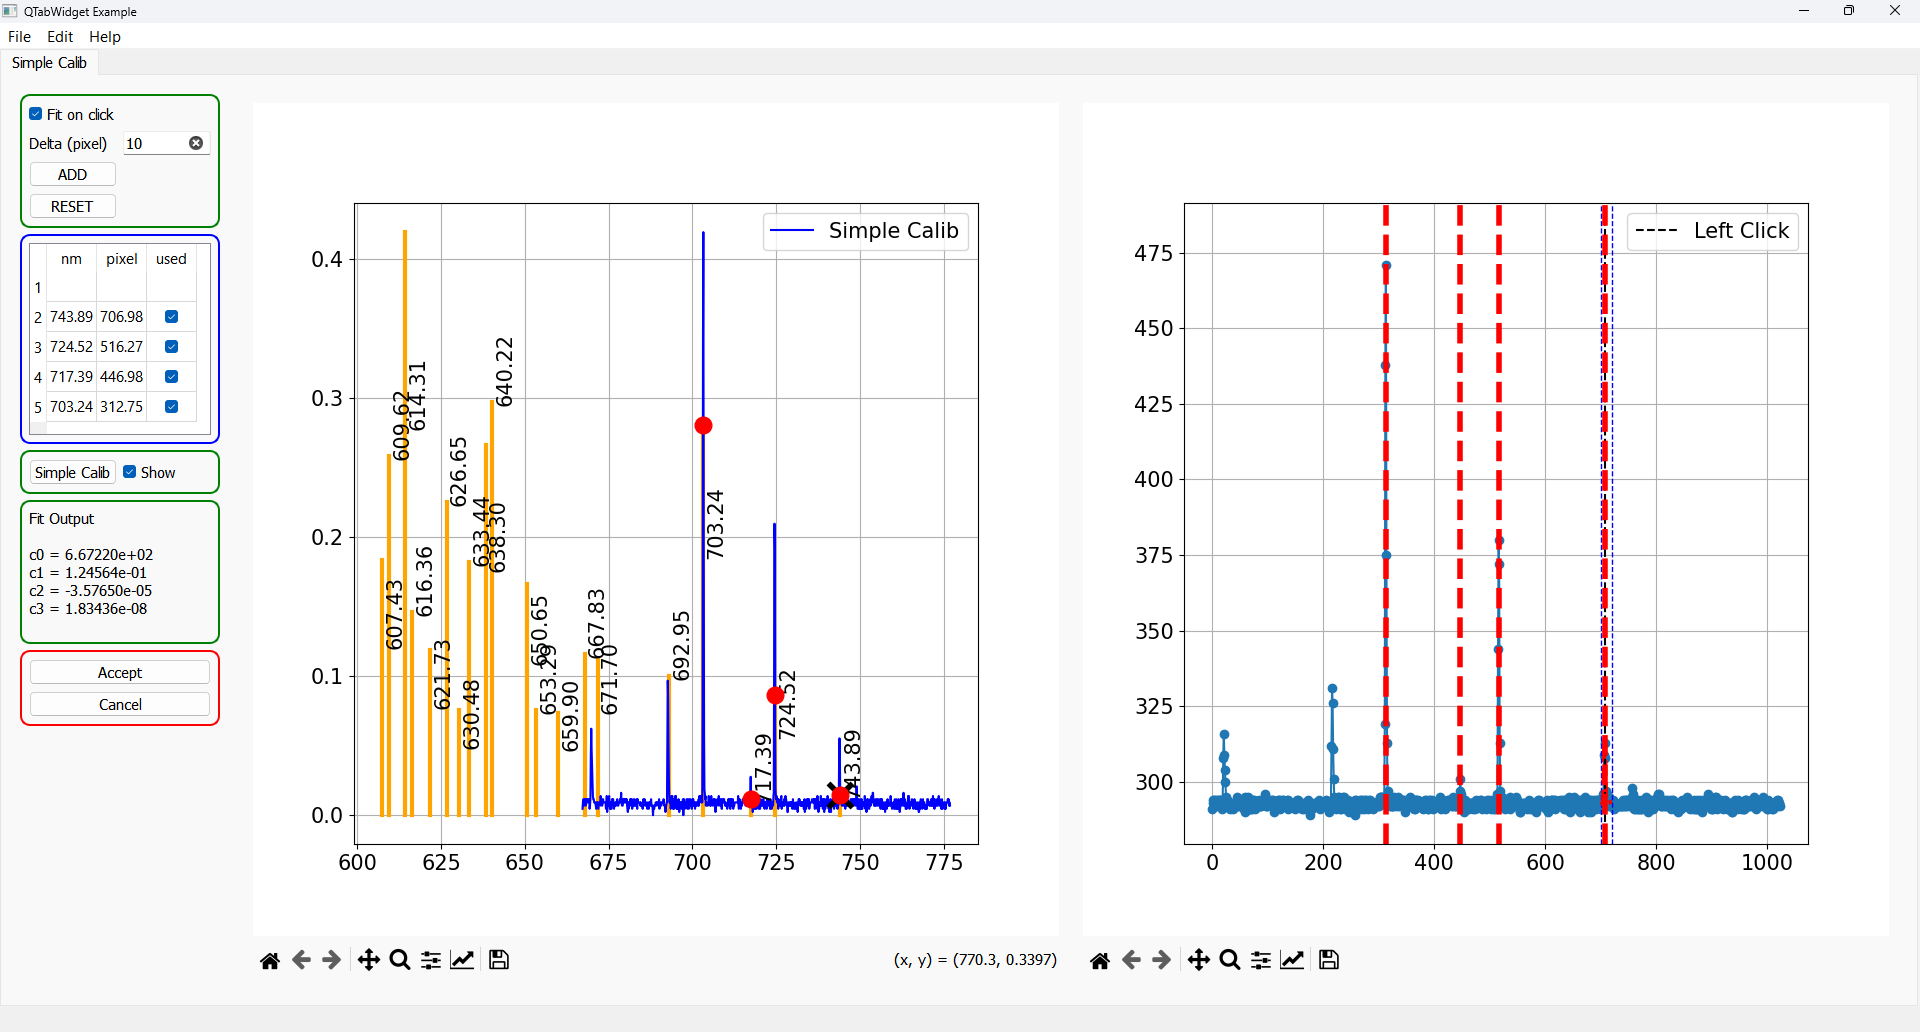Open the Help menu

(105, 37)
